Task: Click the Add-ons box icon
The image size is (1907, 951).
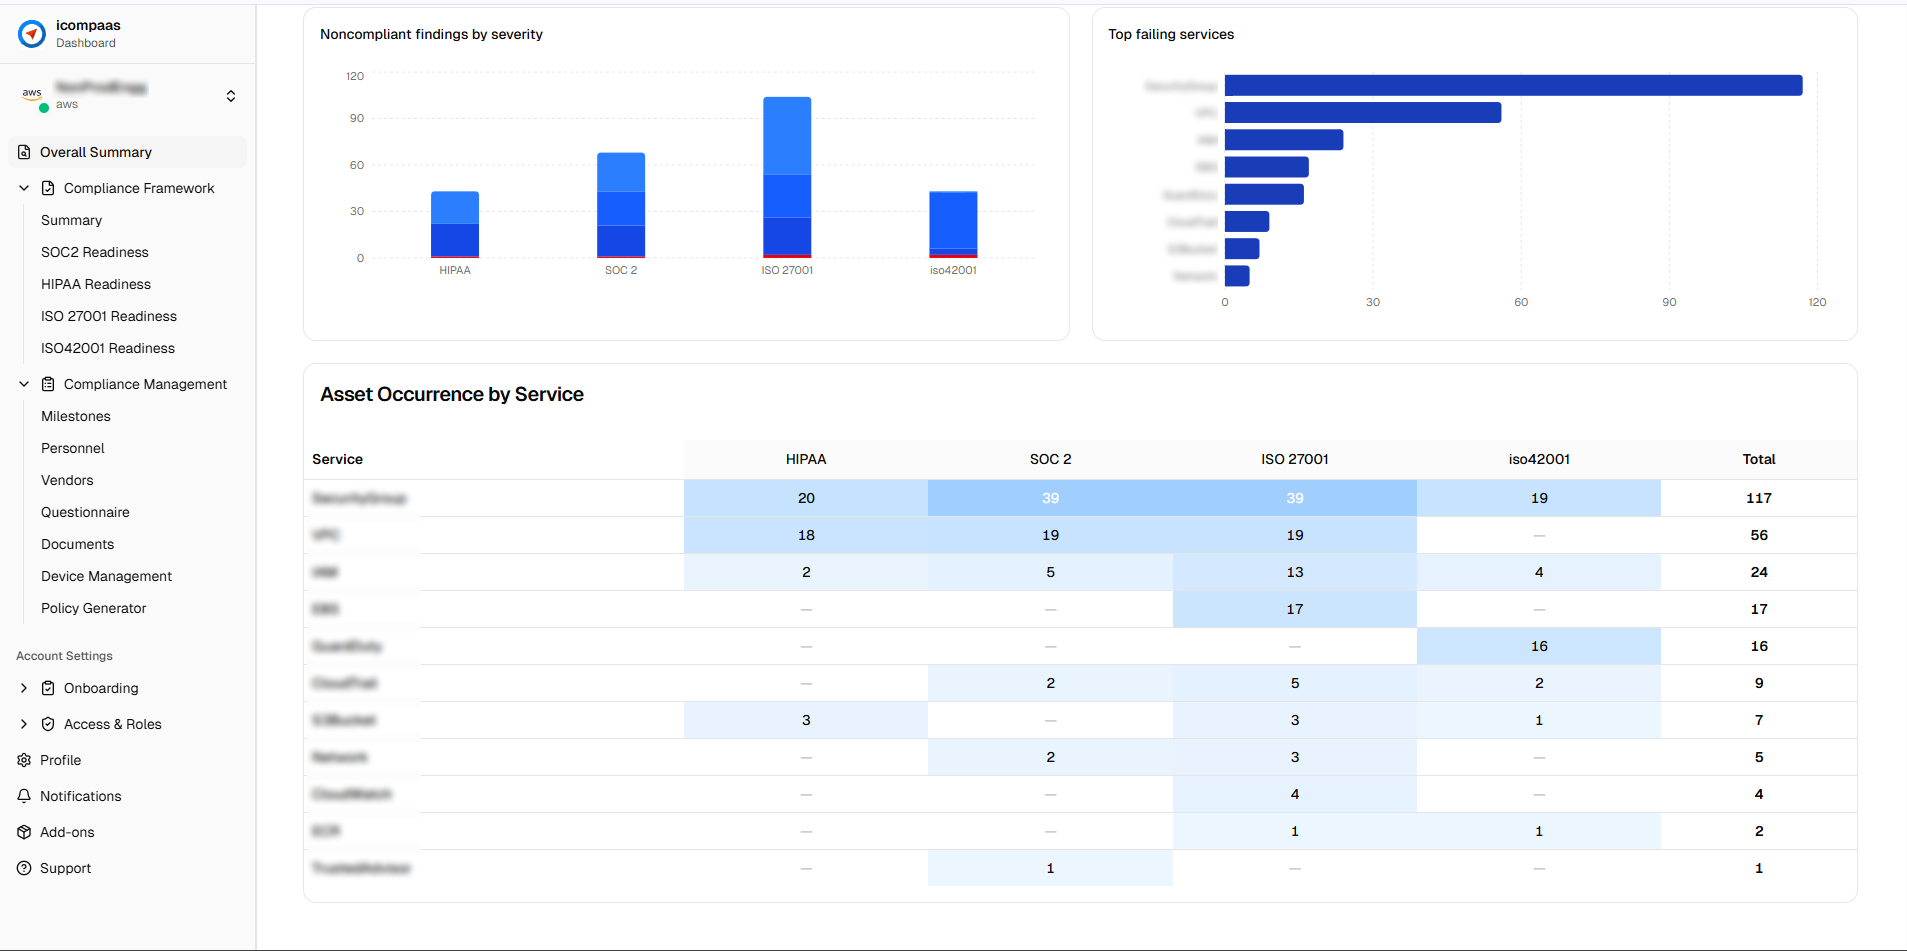Action: 24,832
